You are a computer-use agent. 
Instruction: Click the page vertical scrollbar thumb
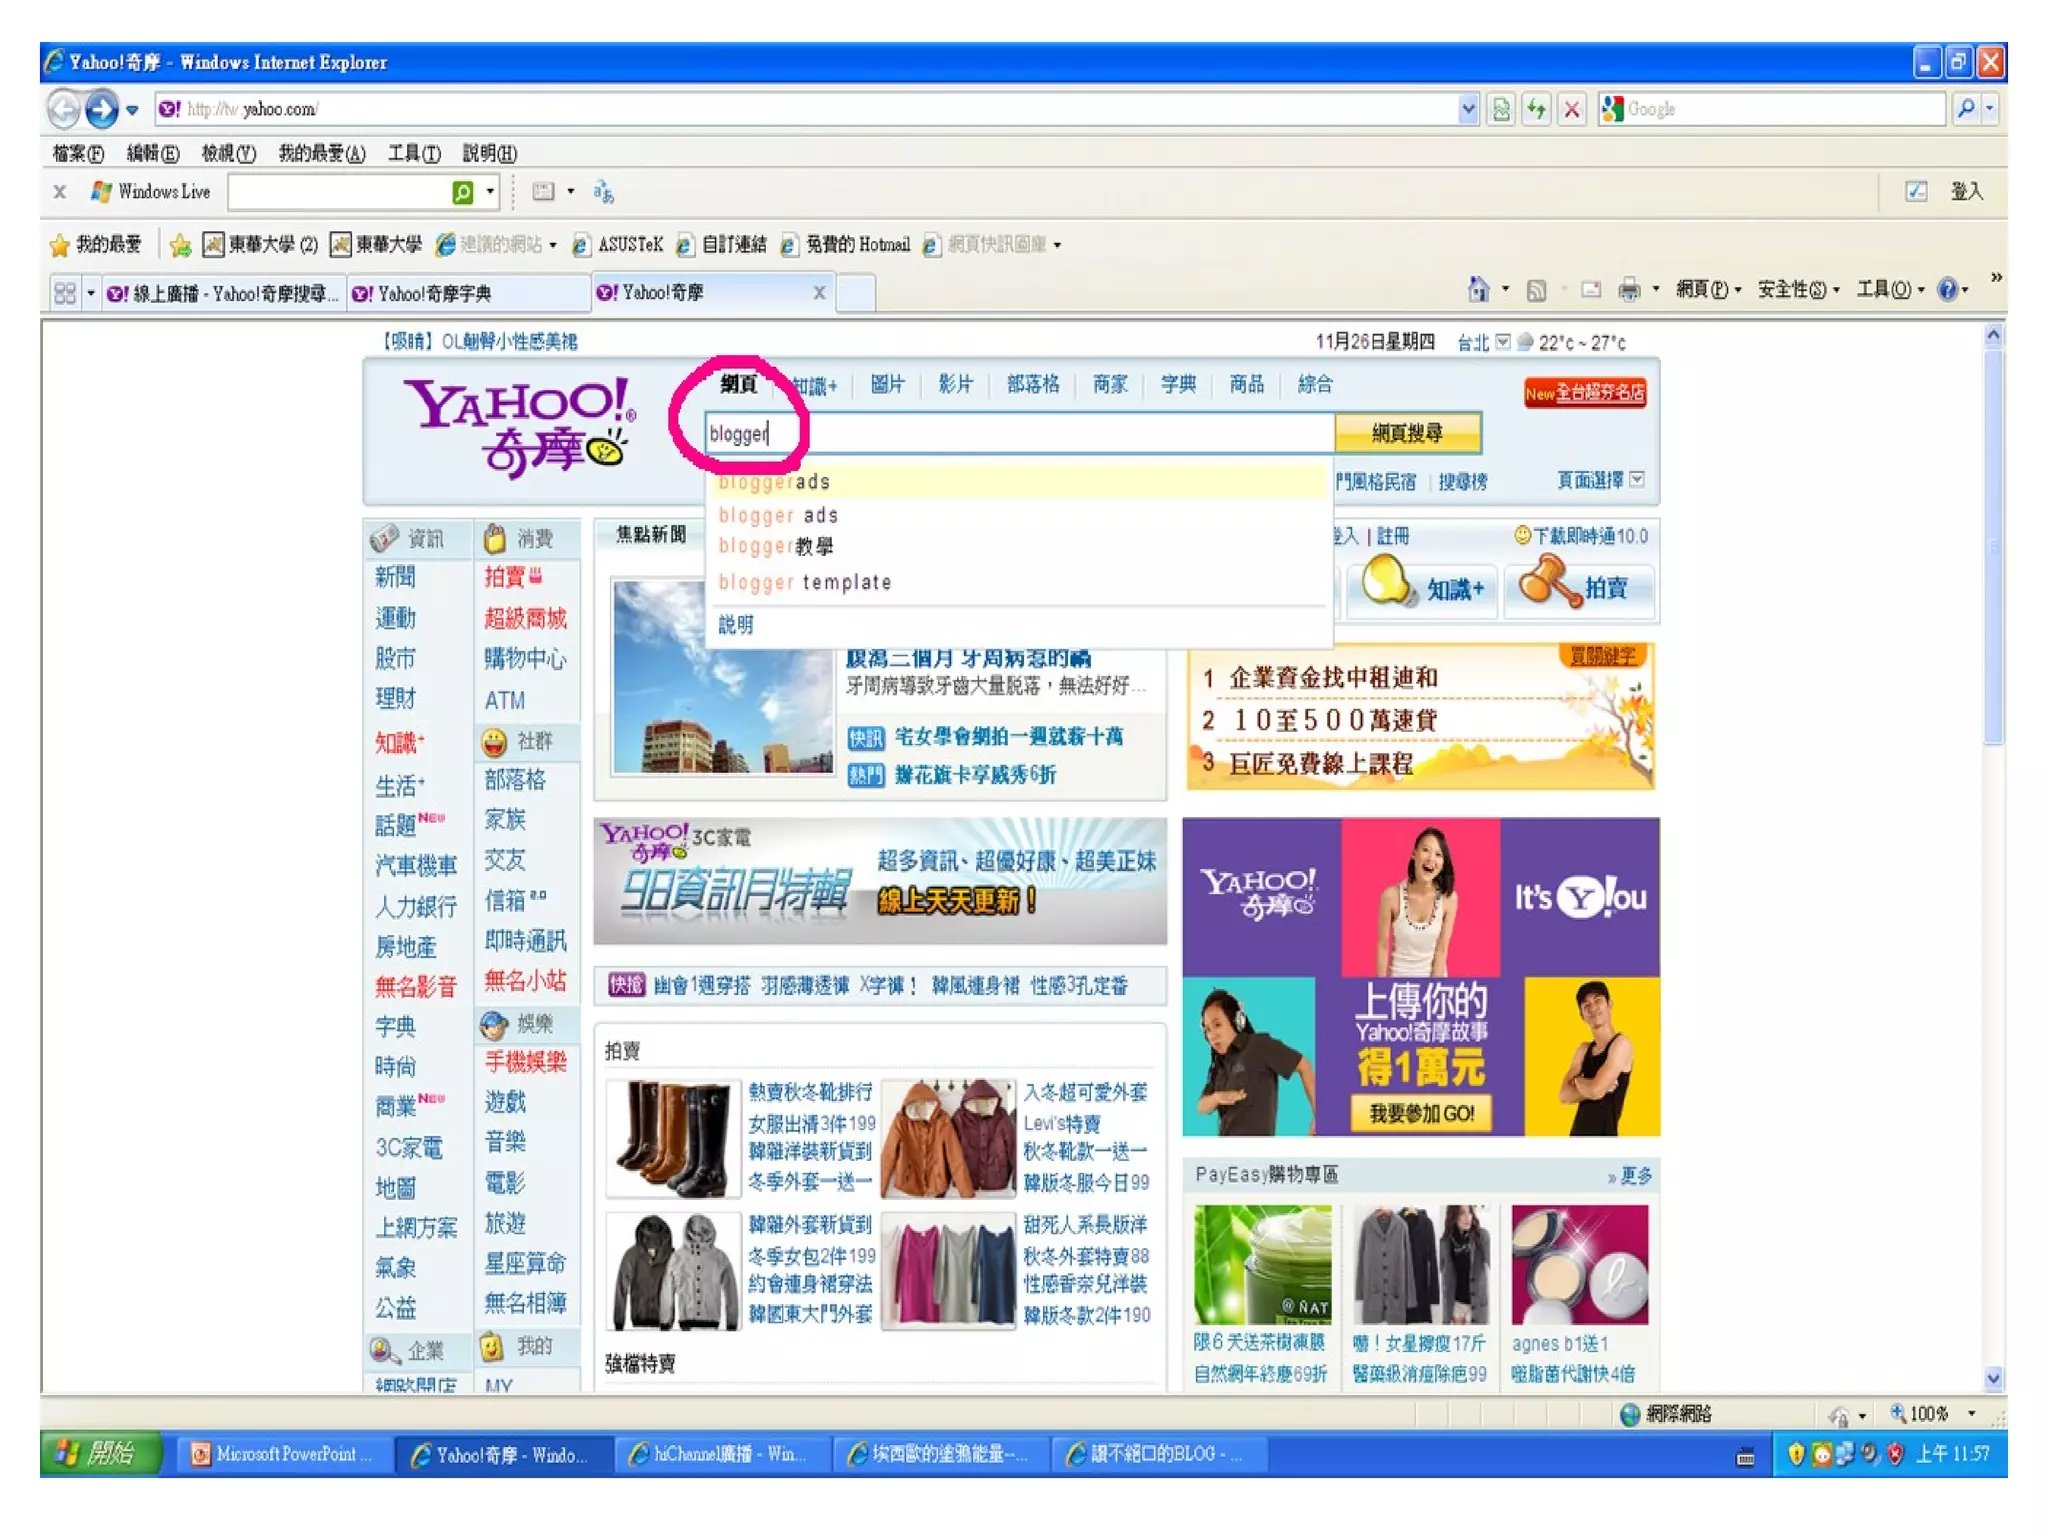click(1992, 545)
